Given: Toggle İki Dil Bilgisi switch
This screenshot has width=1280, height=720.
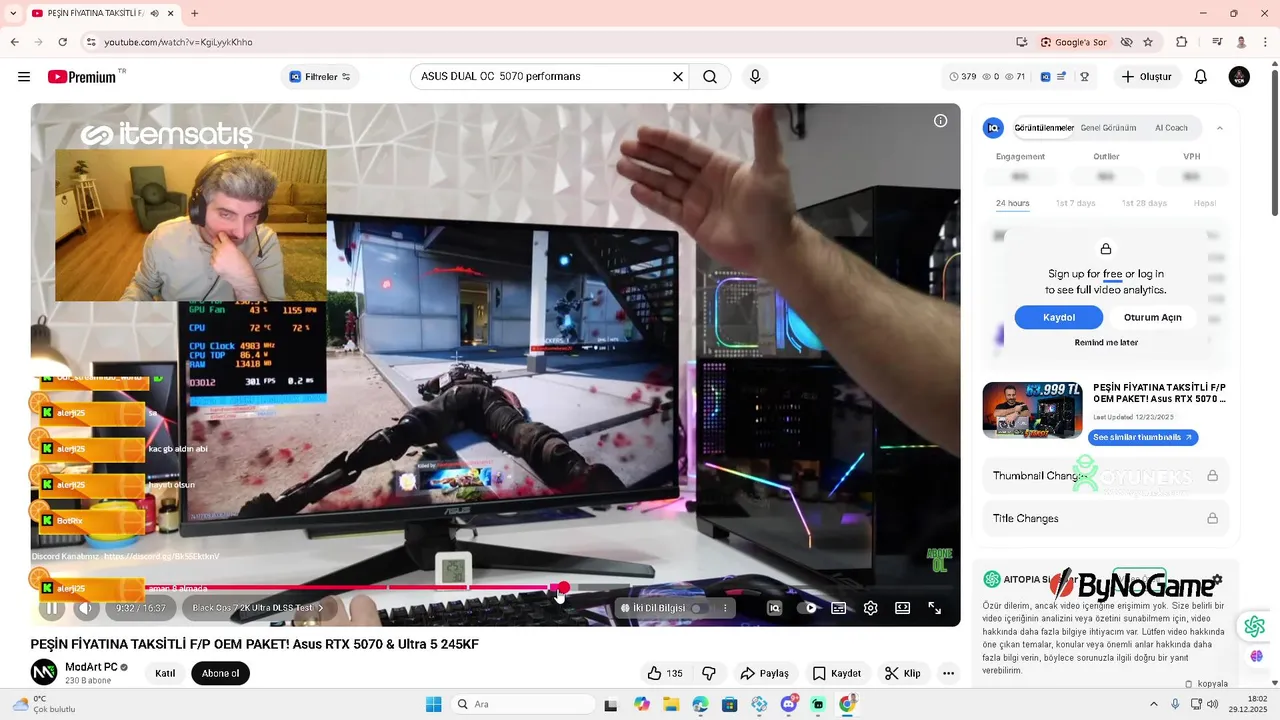Looking at the screenshot, I should (699, 608).
